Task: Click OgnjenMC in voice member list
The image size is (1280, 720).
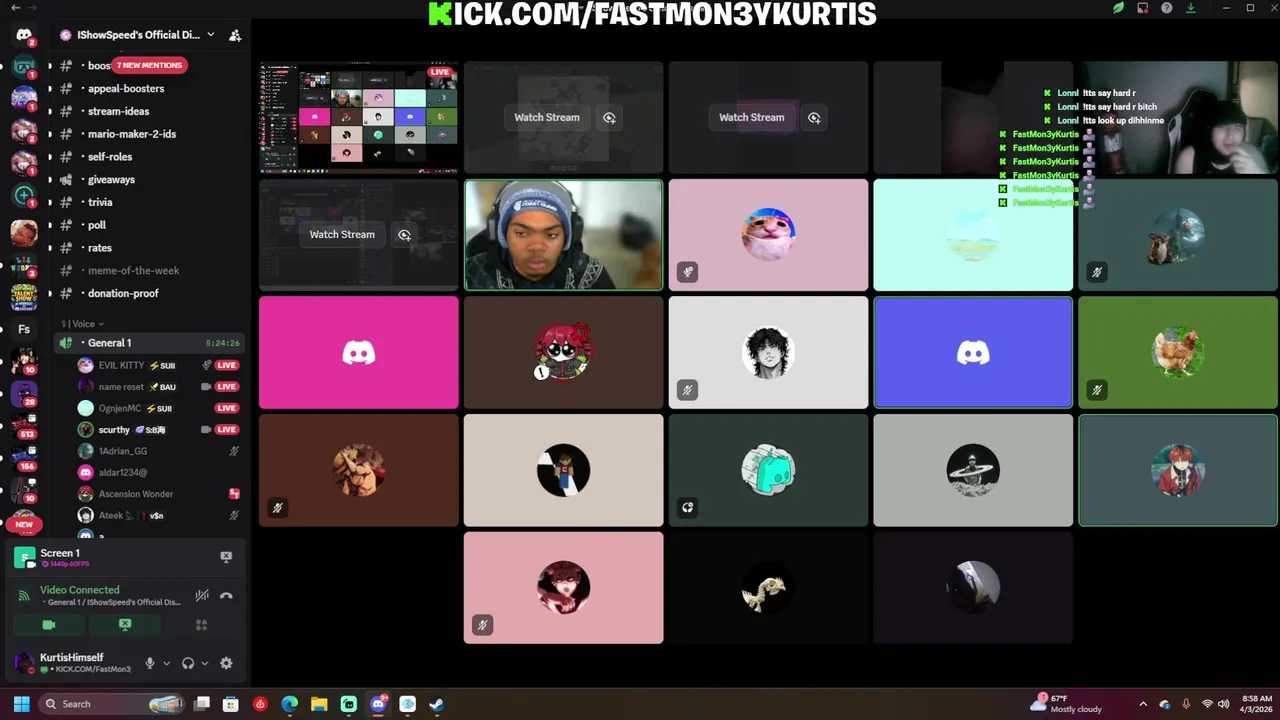Action: pyautogui.click(x=158, y=408)
